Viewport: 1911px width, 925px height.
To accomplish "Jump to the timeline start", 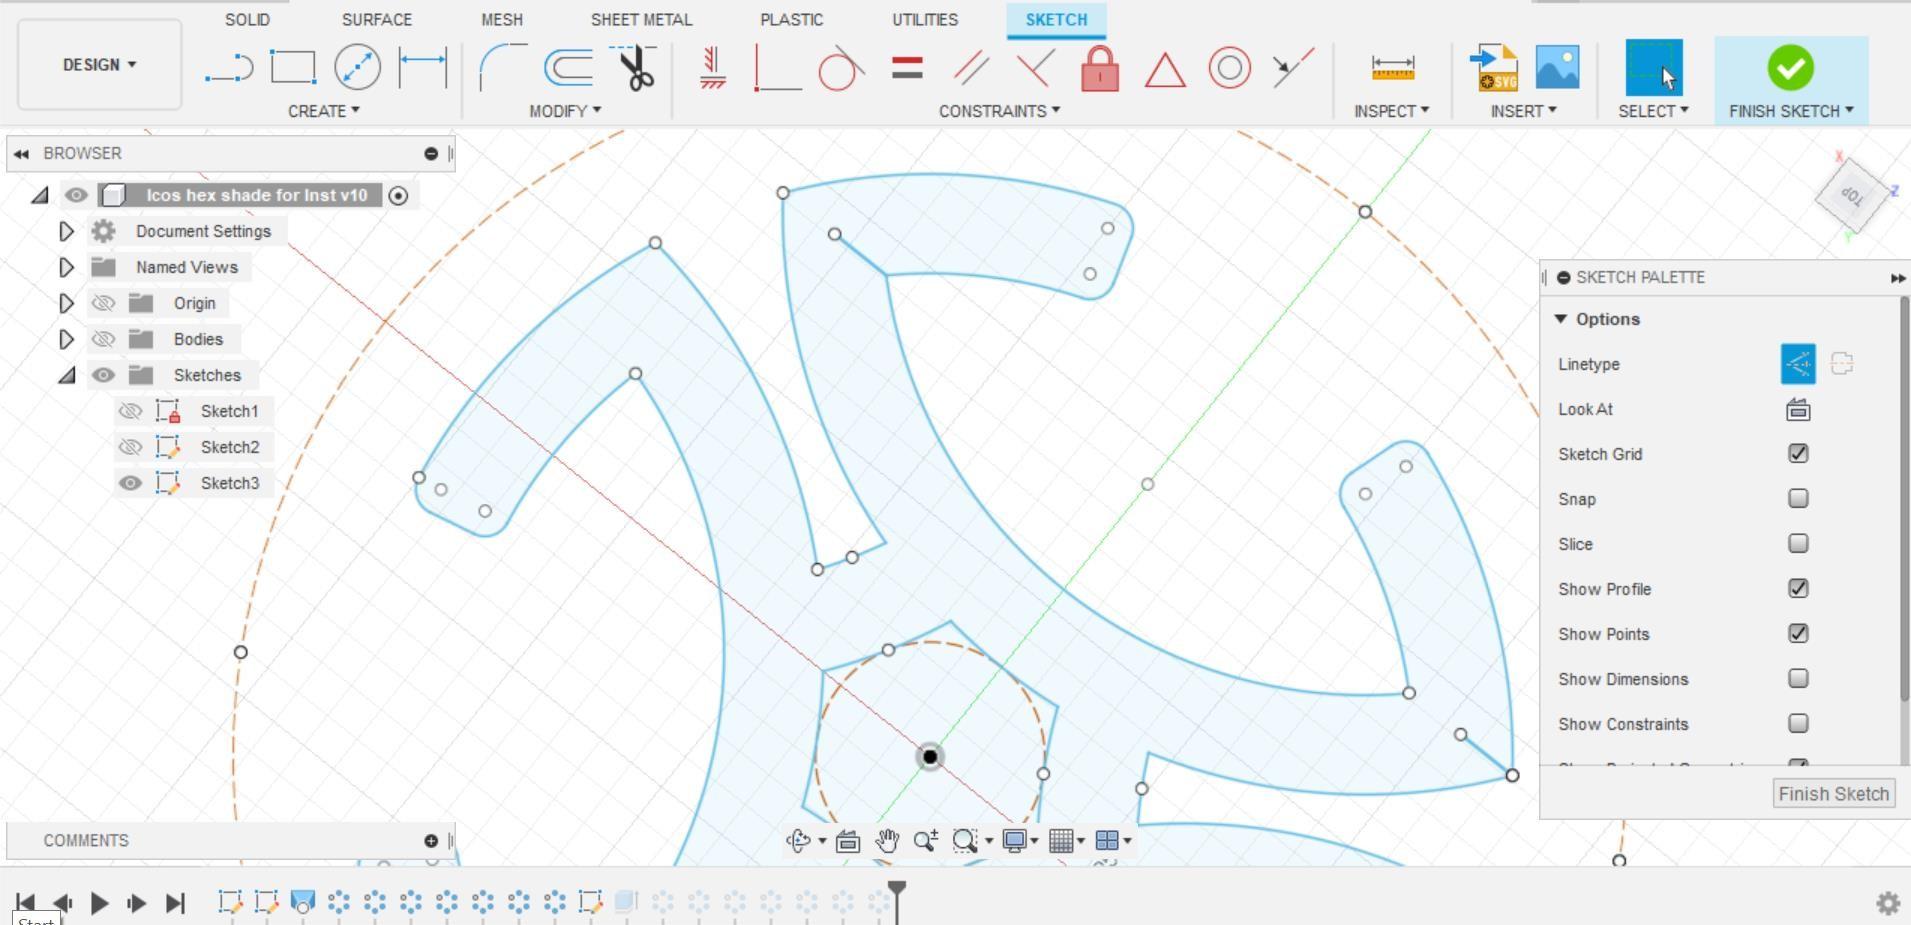I will point(25,903).
